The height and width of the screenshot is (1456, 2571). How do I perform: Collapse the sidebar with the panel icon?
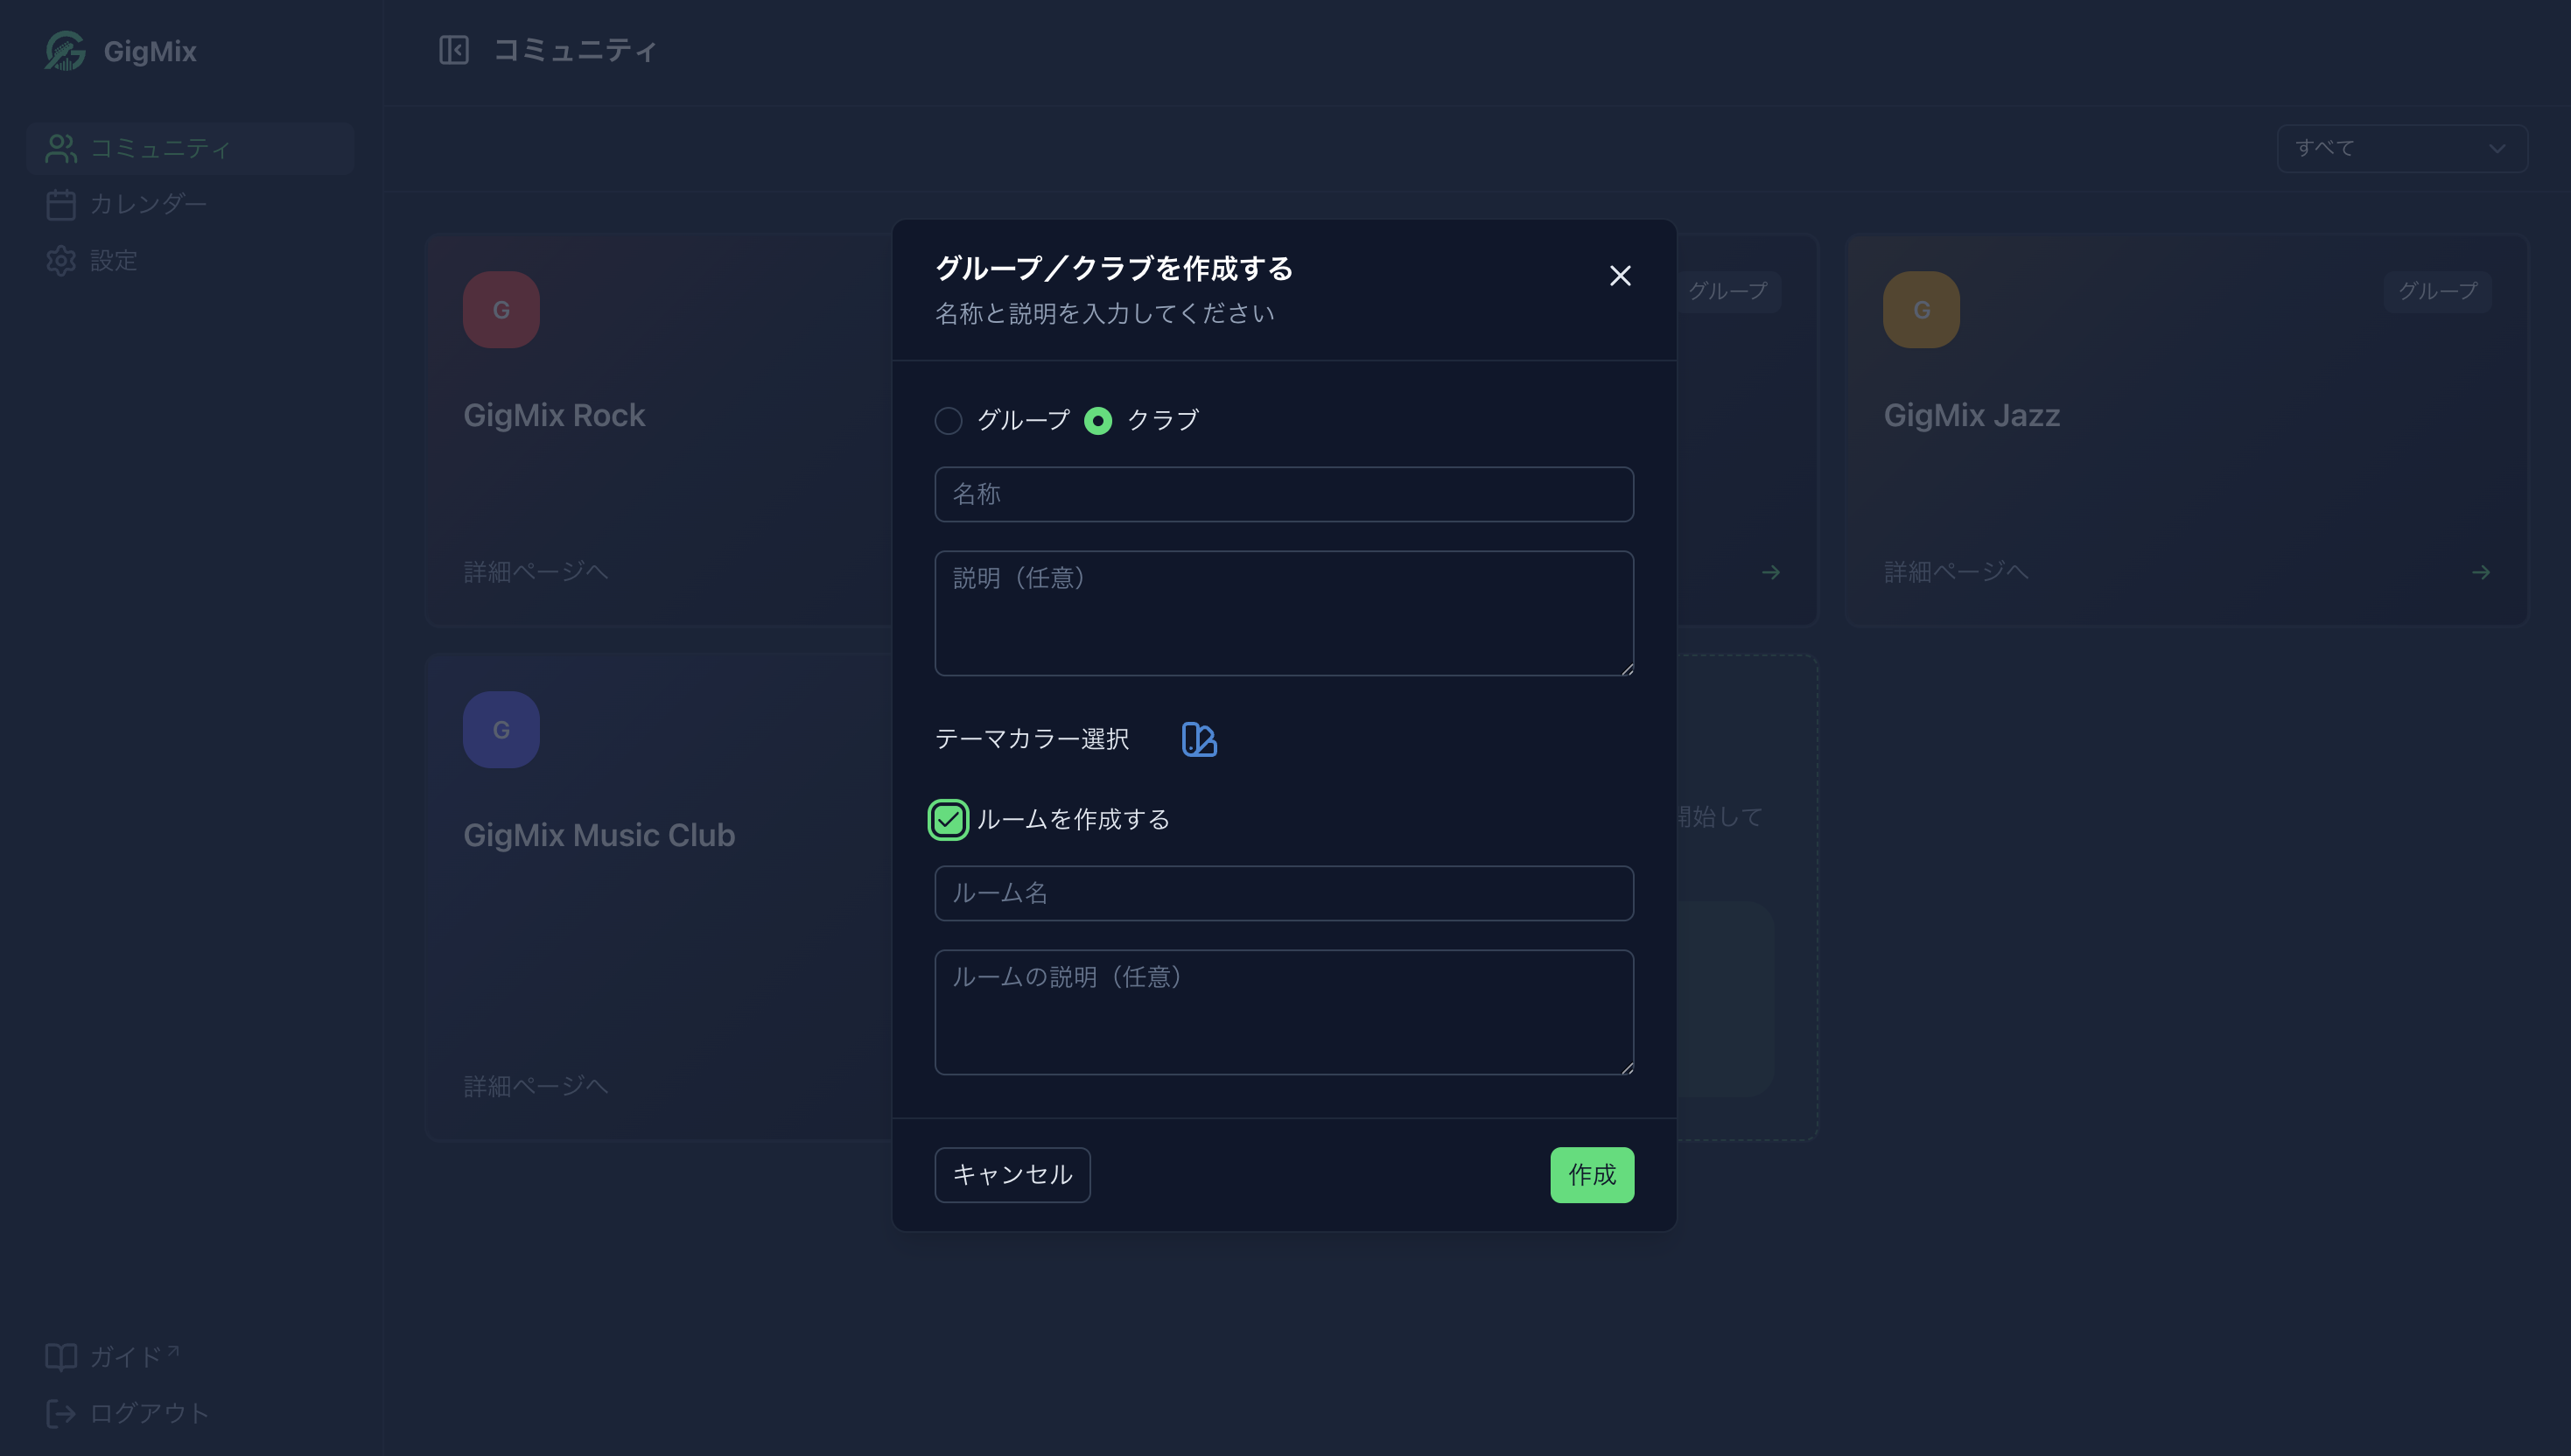[x=454, y=50]
